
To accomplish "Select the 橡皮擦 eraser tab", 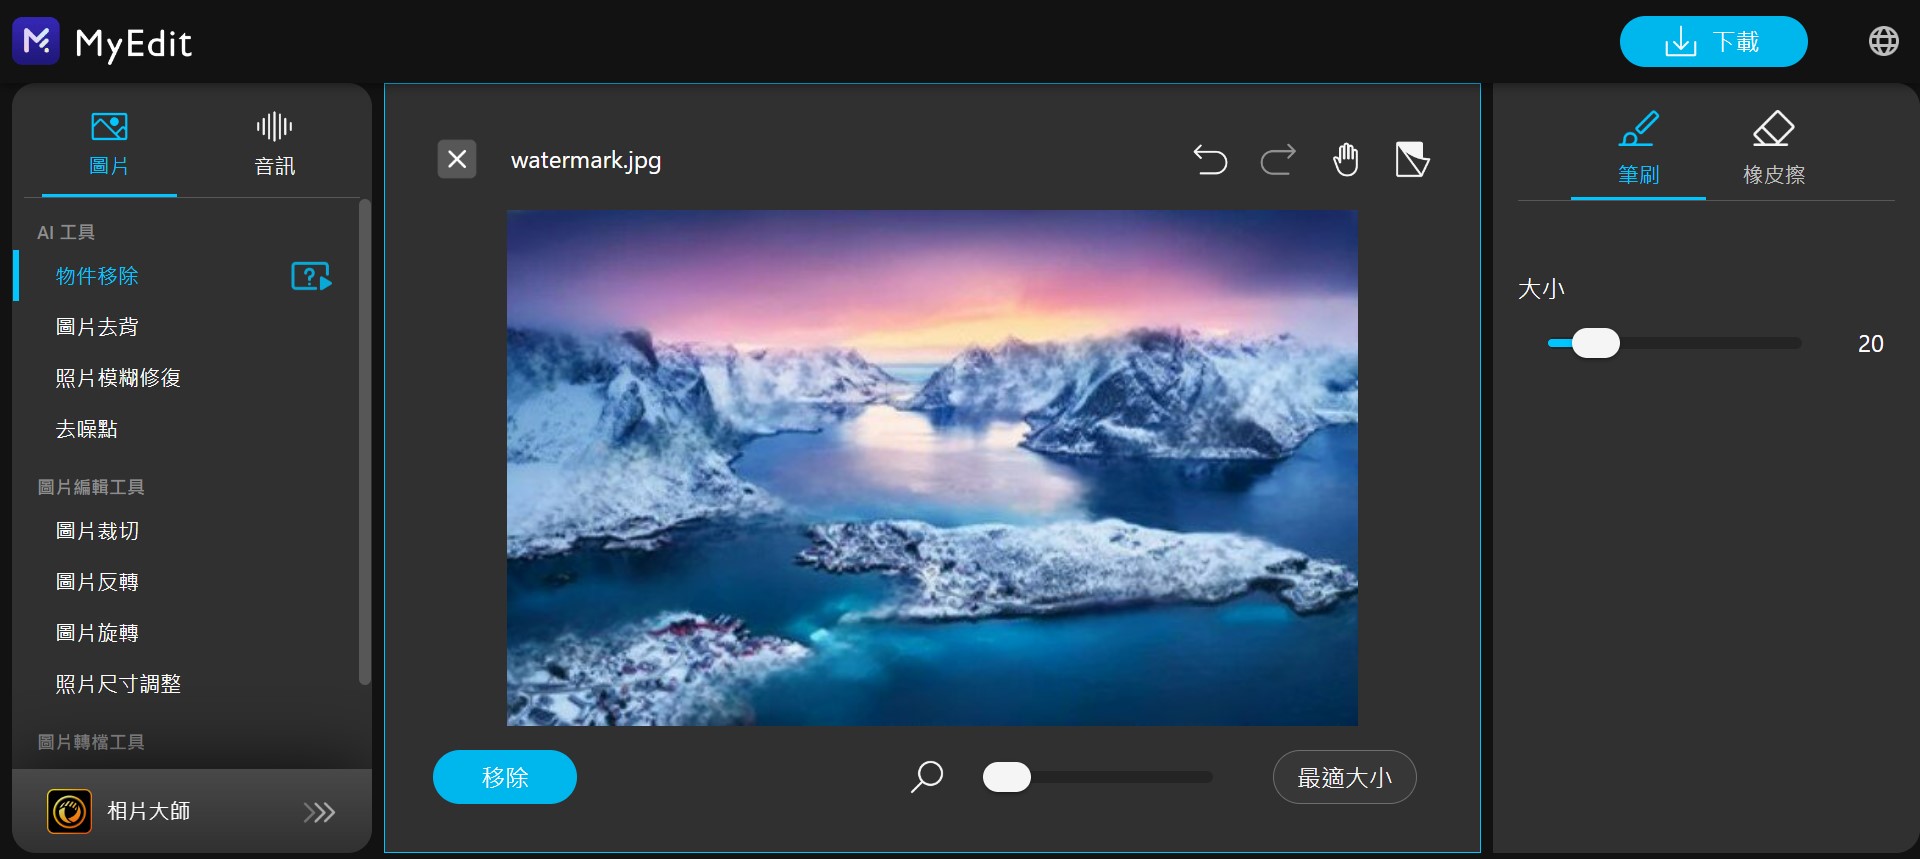I will click(x=1774, y=149).
